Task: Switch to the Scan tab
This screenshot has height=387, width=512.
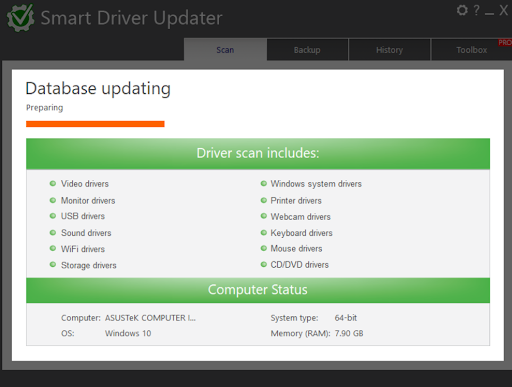Action: [x=225, y=50]
